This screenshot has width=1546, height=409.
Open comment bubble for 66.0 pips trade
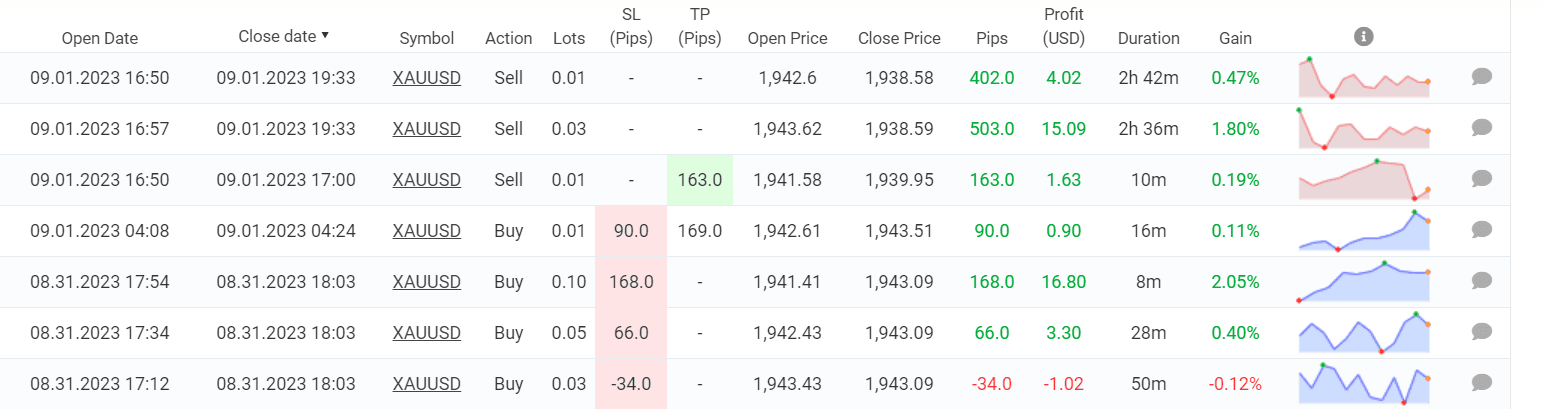click(x=1482, y=332)
